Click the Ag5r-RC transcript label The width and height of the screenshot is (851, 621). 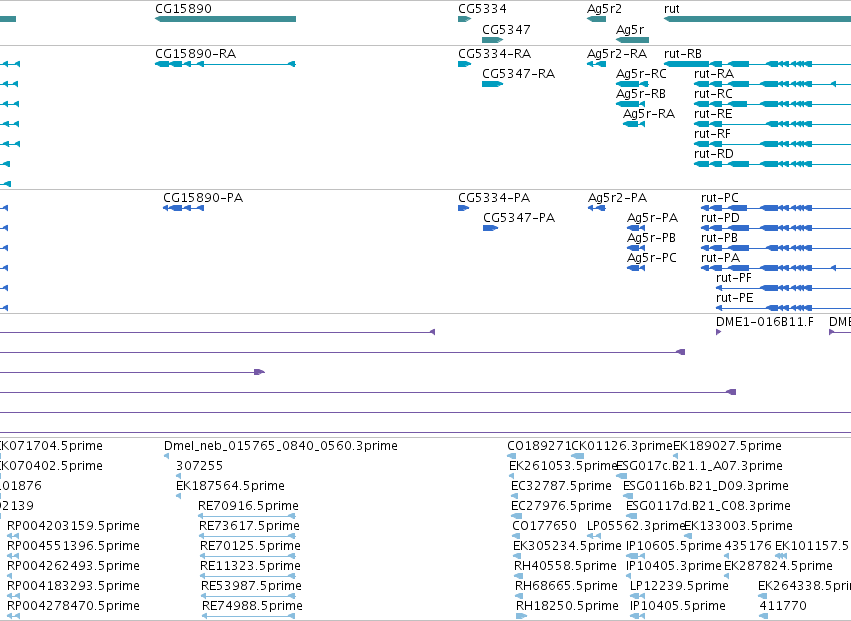point(641,74)
